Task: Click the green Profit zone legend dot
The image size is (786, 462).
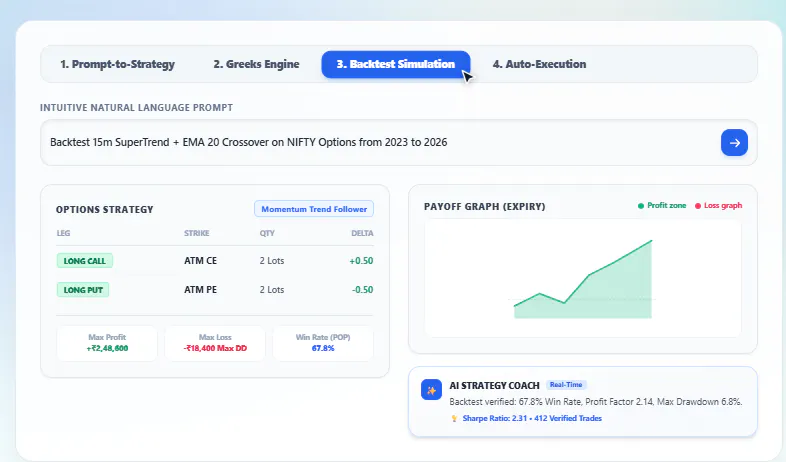Action: tap(641, 206)
